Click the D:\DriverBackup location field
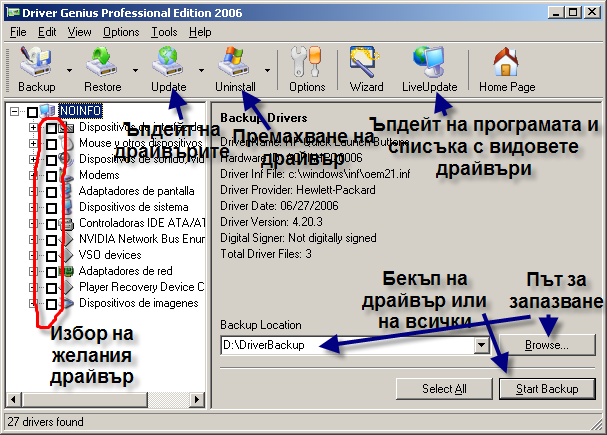607x435 pixels. [x=348, y=345]
